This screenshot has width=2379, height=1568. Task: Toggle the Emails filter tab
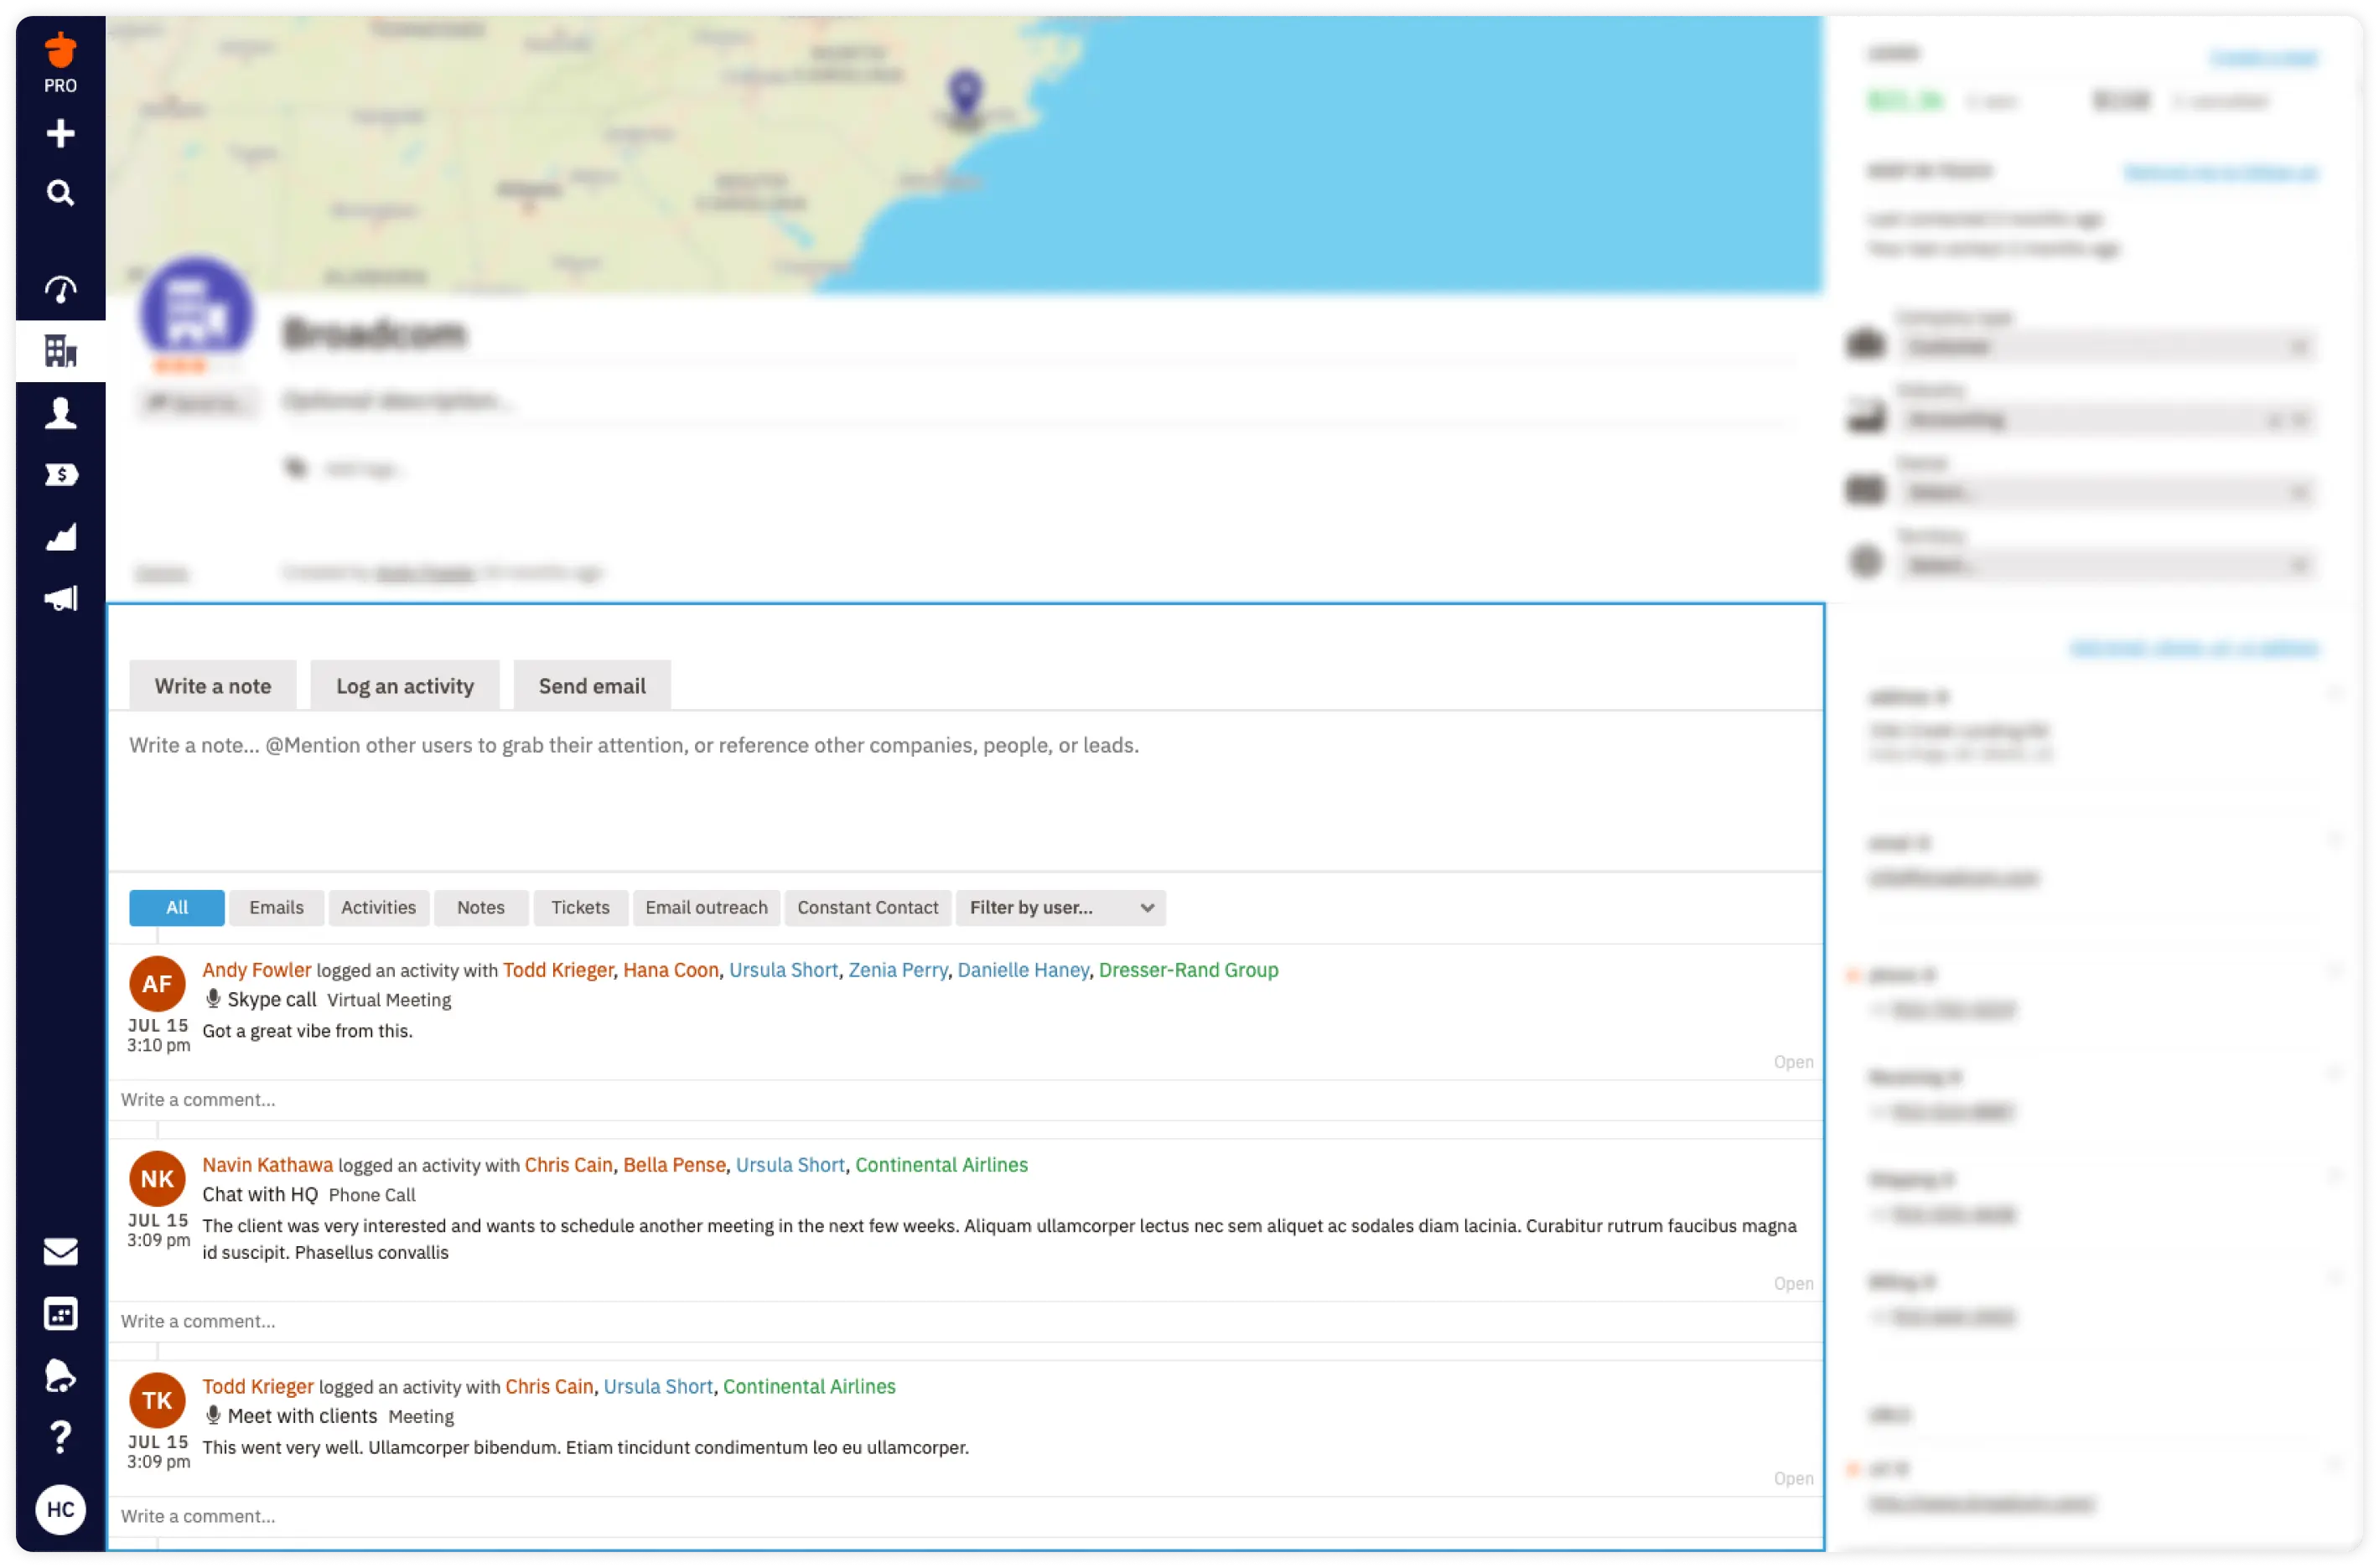pos(275,907)
